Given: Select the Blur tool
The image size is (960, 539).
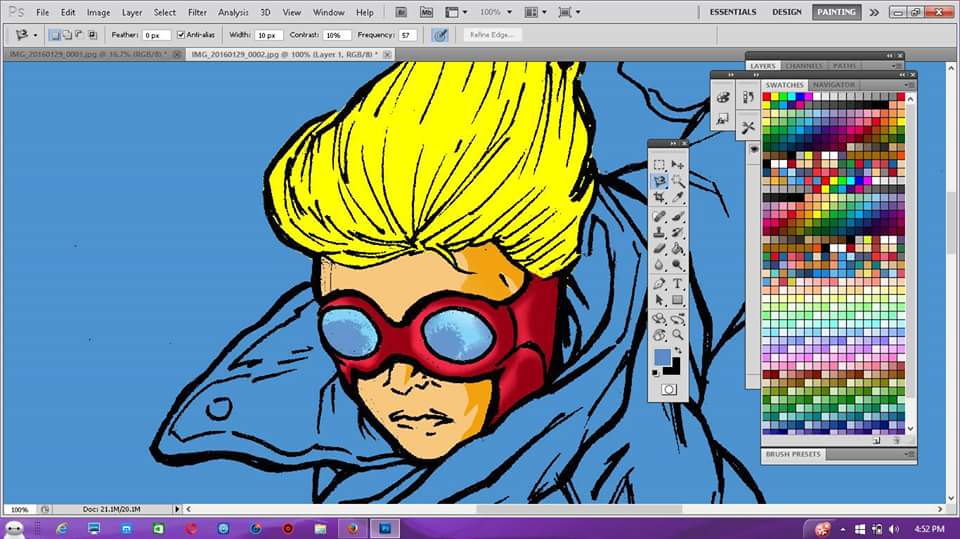Looking at the screenshot, I should (659, 265).
